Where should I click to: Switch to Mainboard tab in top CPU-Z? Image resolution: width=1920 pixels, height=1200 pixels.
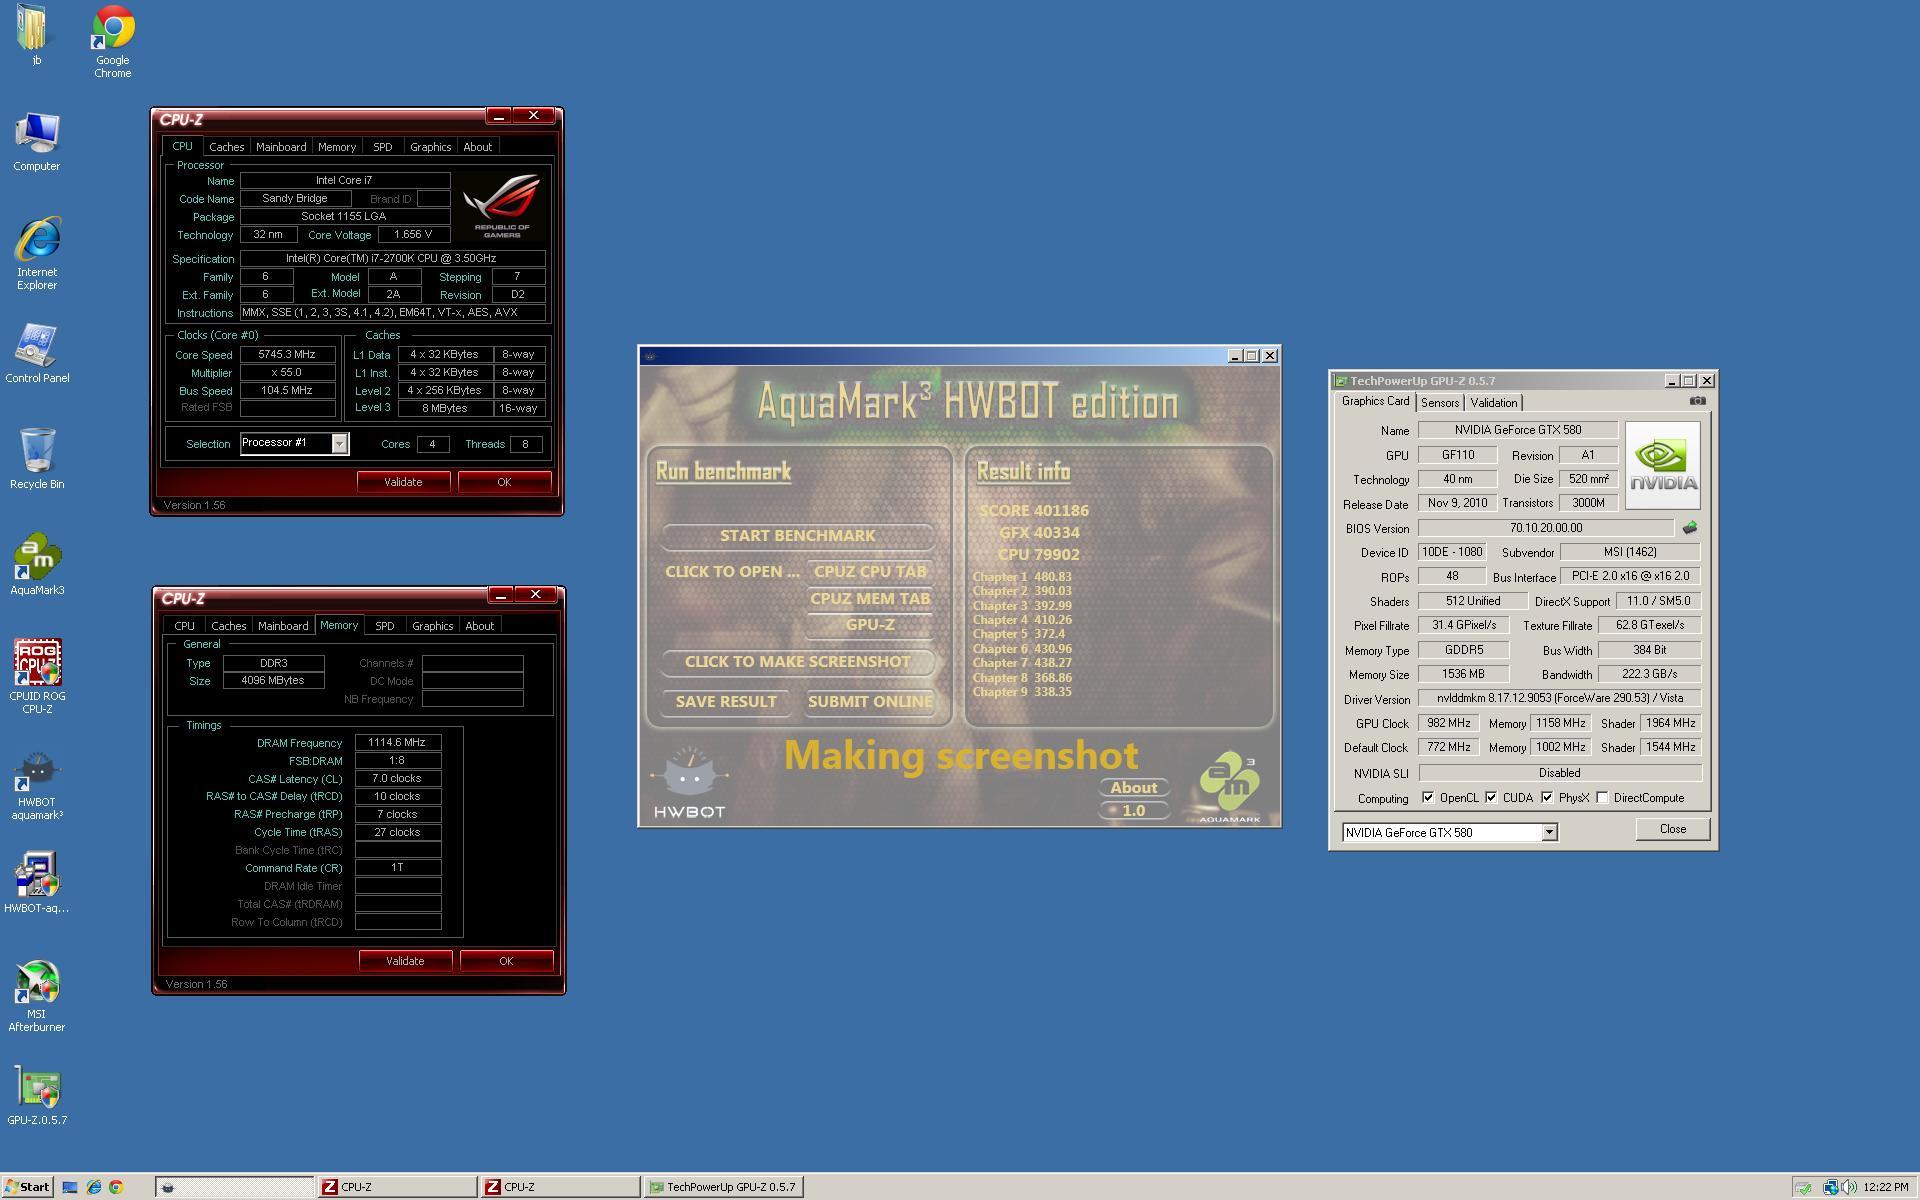tap(281, 147)
